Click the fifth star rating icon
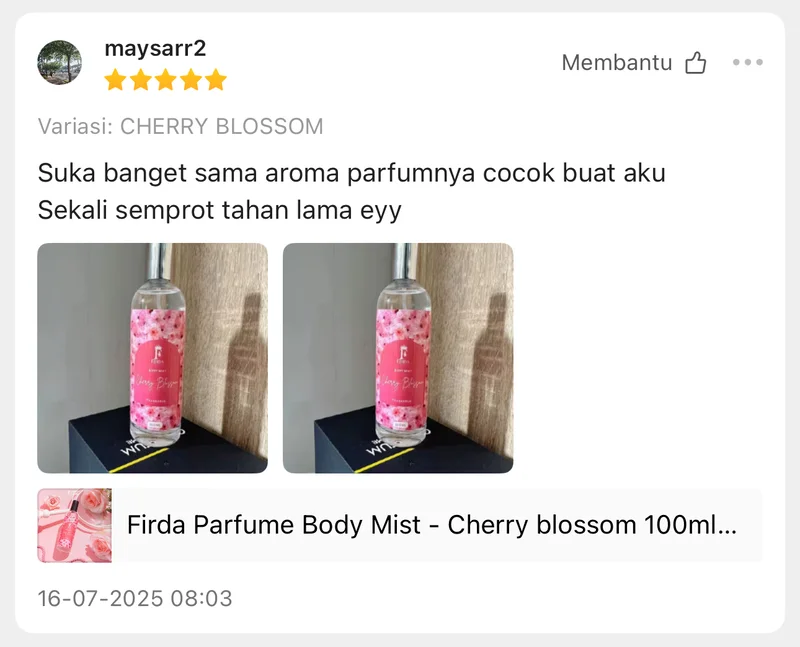 216,80
